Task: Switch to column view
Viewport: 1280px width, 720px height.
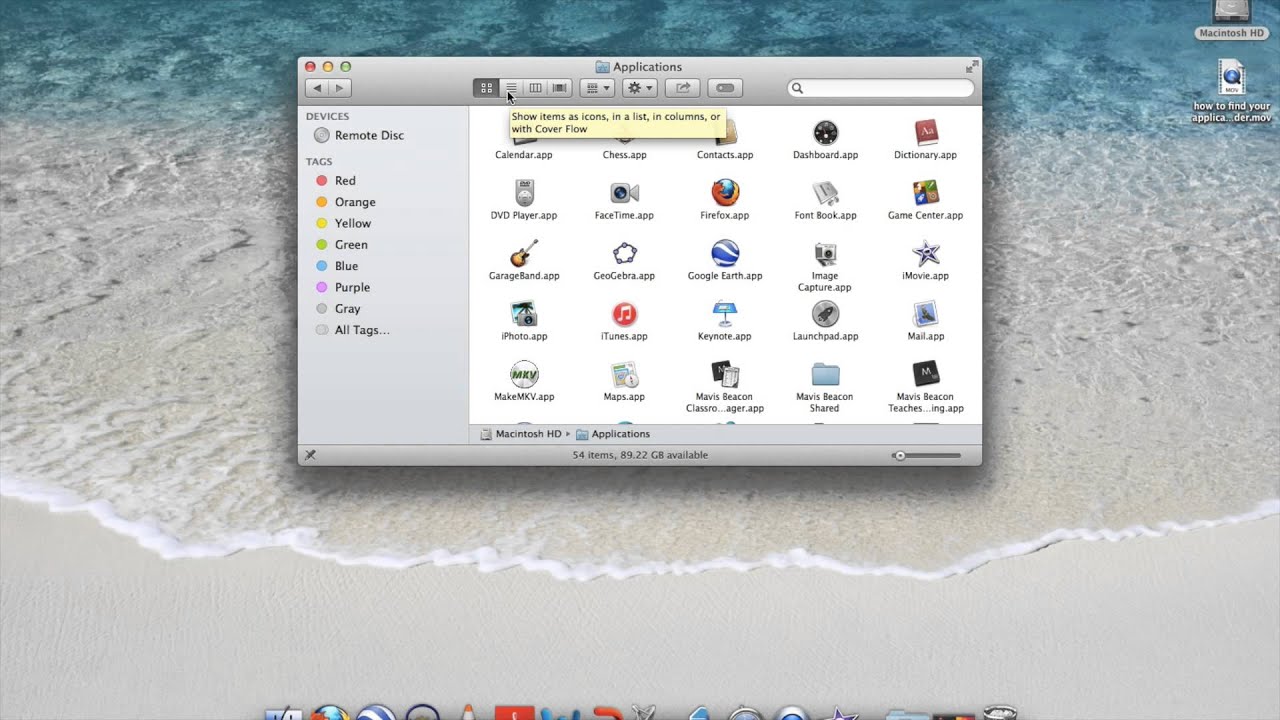Action: 535,88
